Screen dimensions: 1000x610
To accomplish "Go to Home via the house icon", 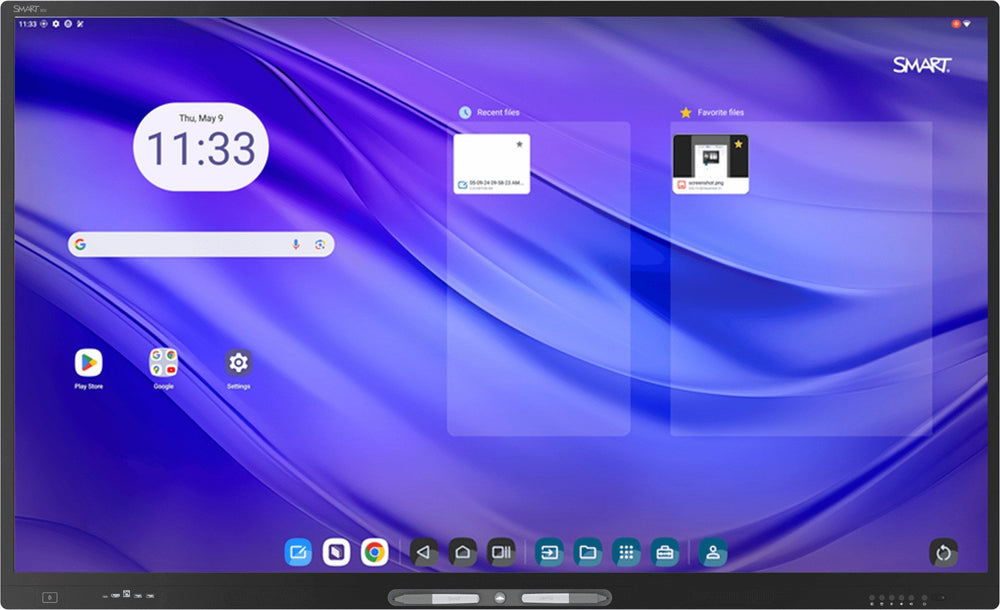I will point(462,552).
